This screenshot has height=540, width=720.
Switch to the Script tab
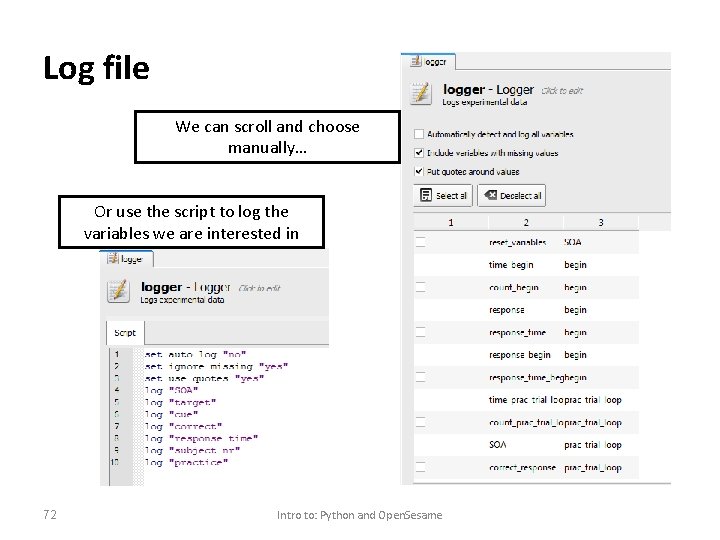125,333
